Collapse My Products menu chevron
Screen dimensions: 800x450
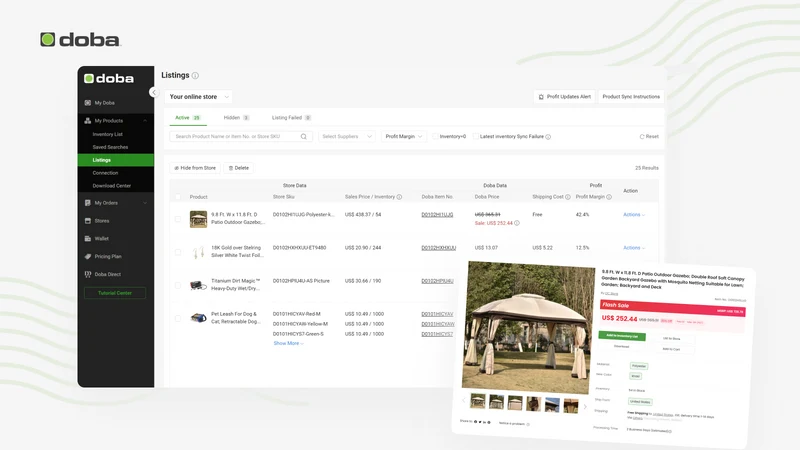[145, 121]
